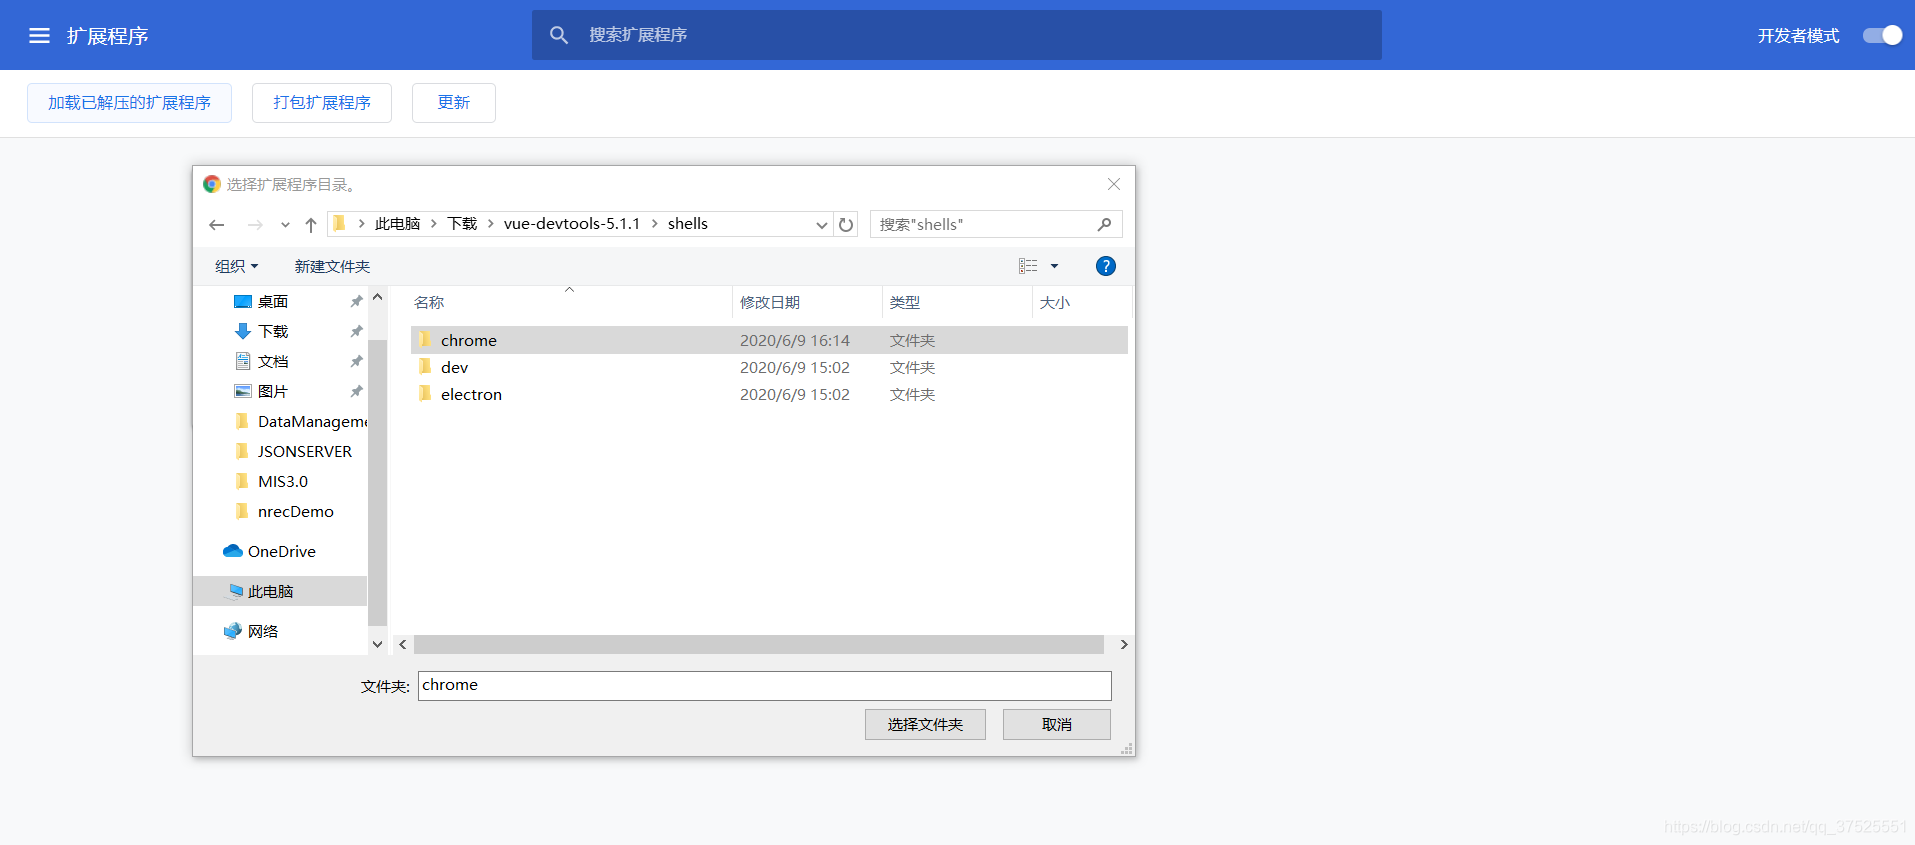This screenshot has height=845, width=1915.
Task: Click the pin icon beside 文档
Action: tap(356, 362)
